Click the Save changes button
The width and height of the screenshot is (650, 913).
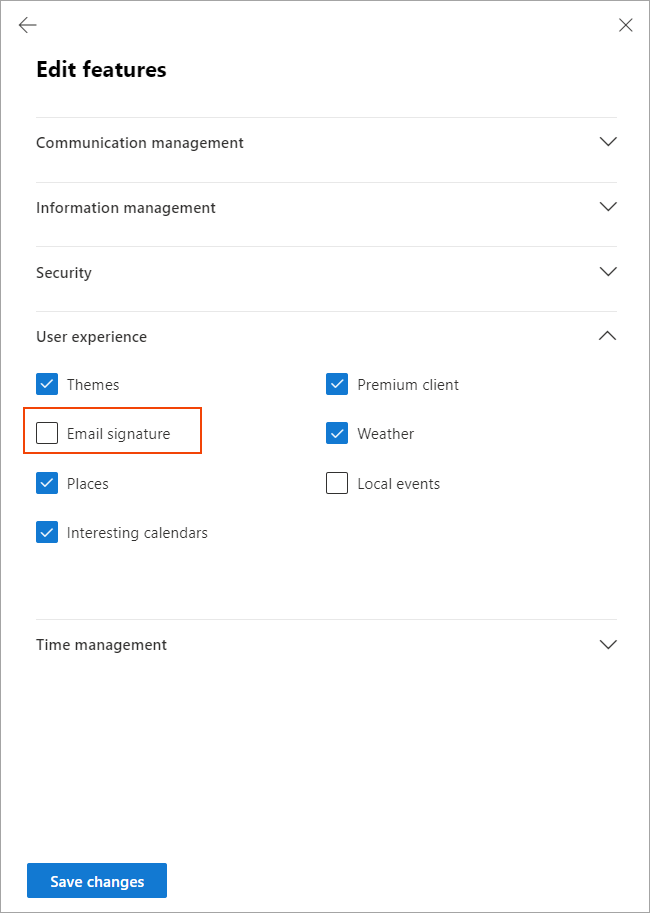[96, 880]
